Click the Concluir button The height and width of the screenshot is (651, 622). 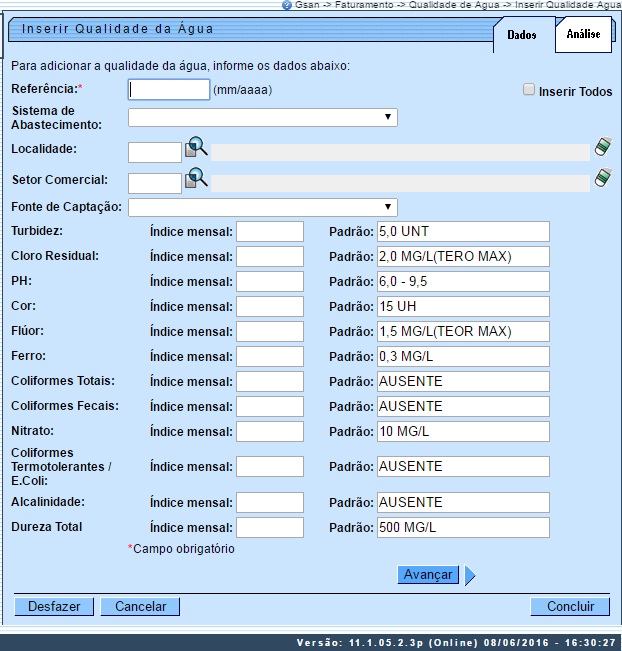[570, 606]
